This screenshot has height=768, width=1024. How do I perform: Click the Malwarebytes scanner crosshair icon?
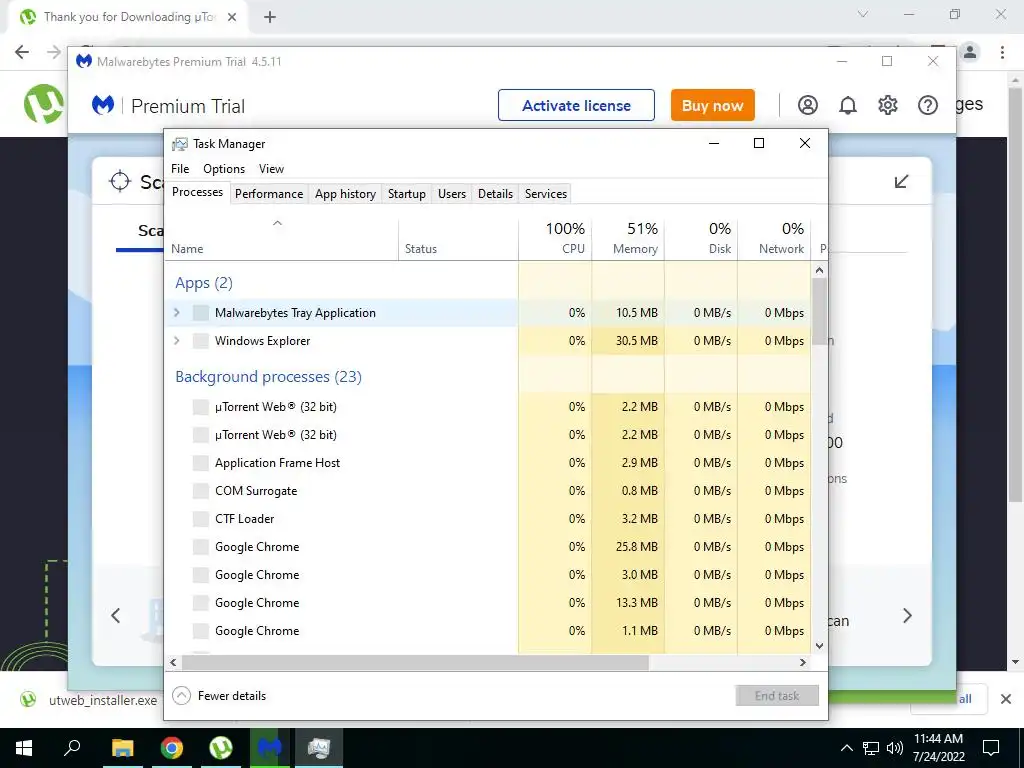(x=120, y=181)
